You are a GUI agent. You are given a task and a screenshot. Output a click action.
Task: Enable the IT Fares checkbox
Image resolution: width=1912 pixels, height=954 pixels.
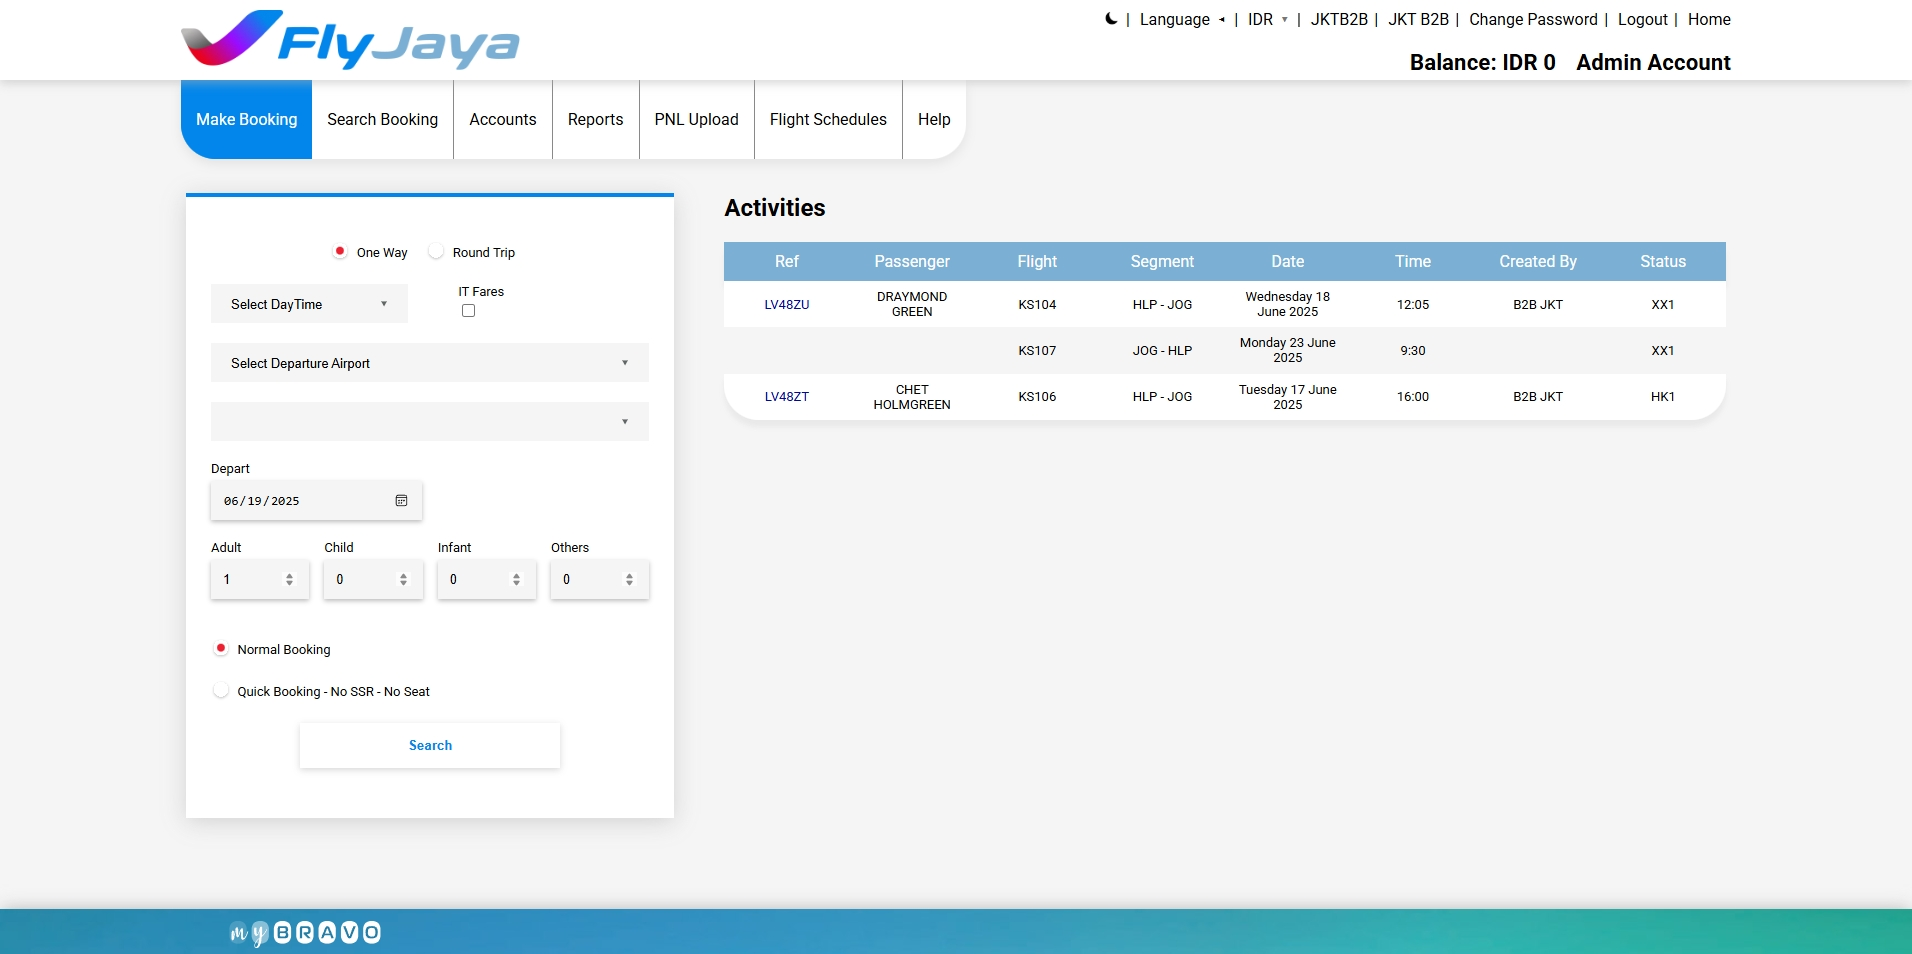point(468,311)
